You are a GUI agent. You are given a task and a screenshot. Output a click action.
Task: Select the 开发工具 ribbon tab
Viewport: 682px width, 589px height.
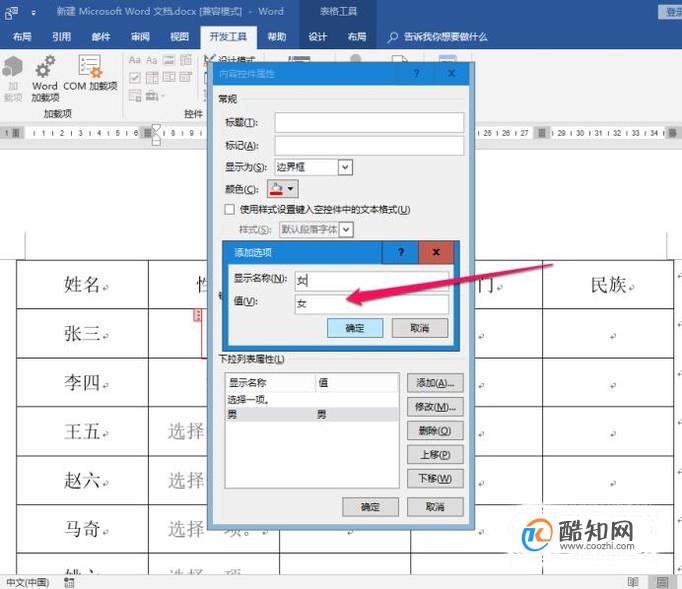(228, 37)
